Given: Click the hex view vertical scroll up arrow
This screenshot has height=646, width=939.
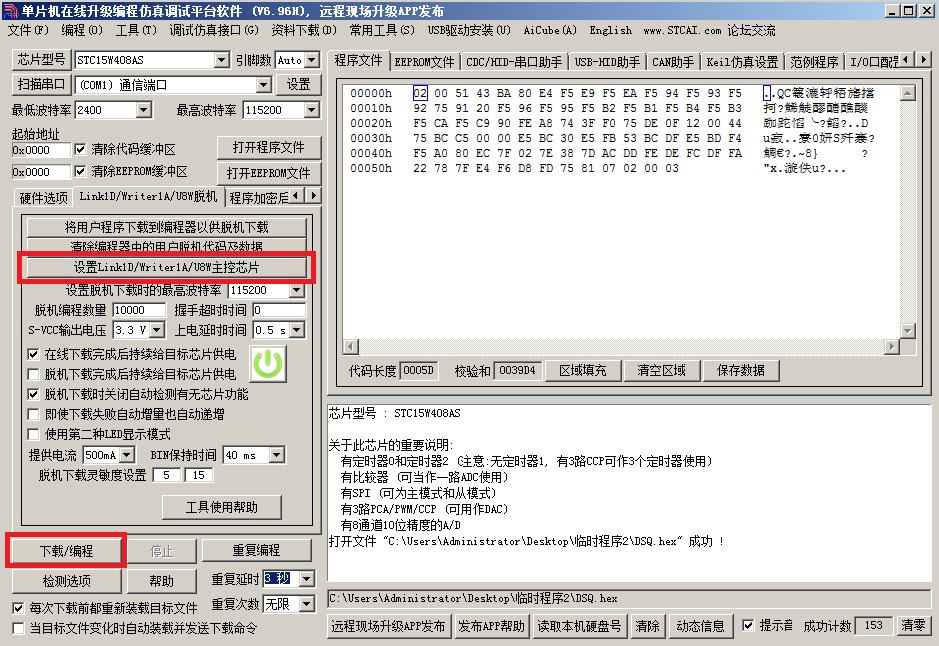Looking at the screenshot, I should coord(908,93).
